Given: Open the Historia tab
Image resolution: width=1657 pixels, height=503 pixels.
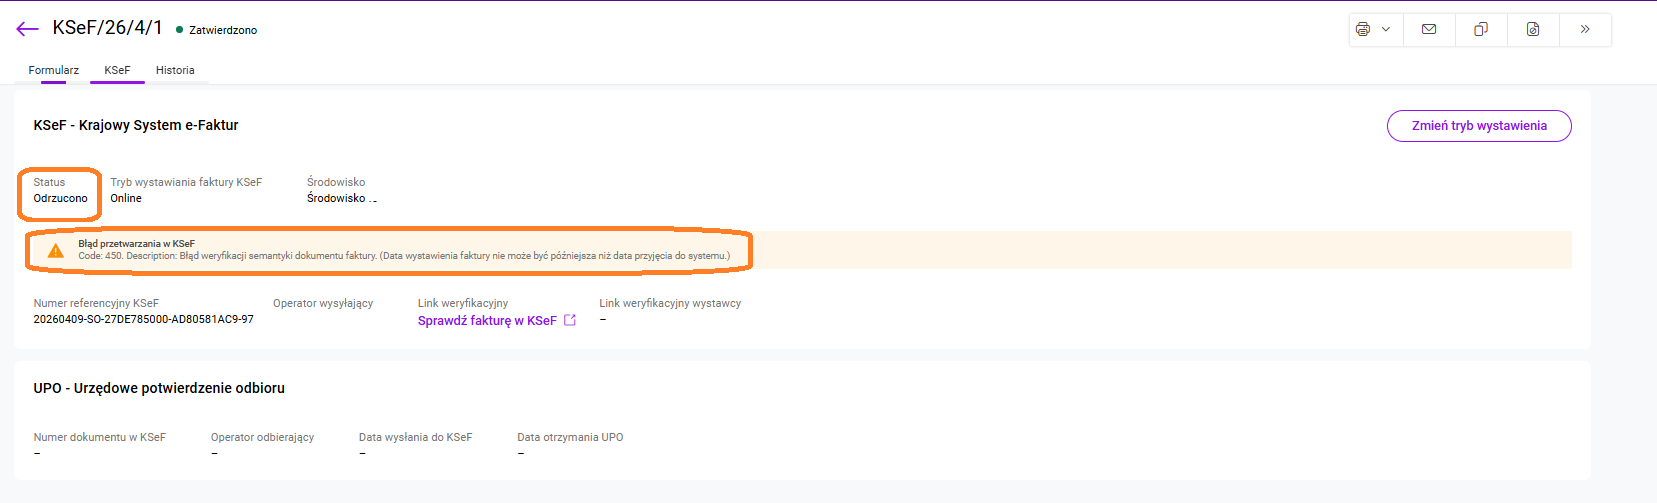Looking at the screenshot, I should 175,70.
